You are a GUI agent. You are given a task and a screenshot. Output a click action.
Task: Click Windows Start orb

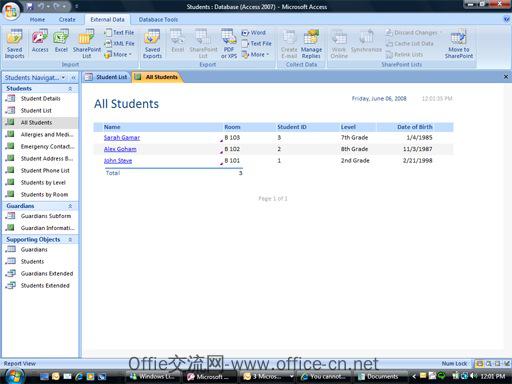click(14, 376)
